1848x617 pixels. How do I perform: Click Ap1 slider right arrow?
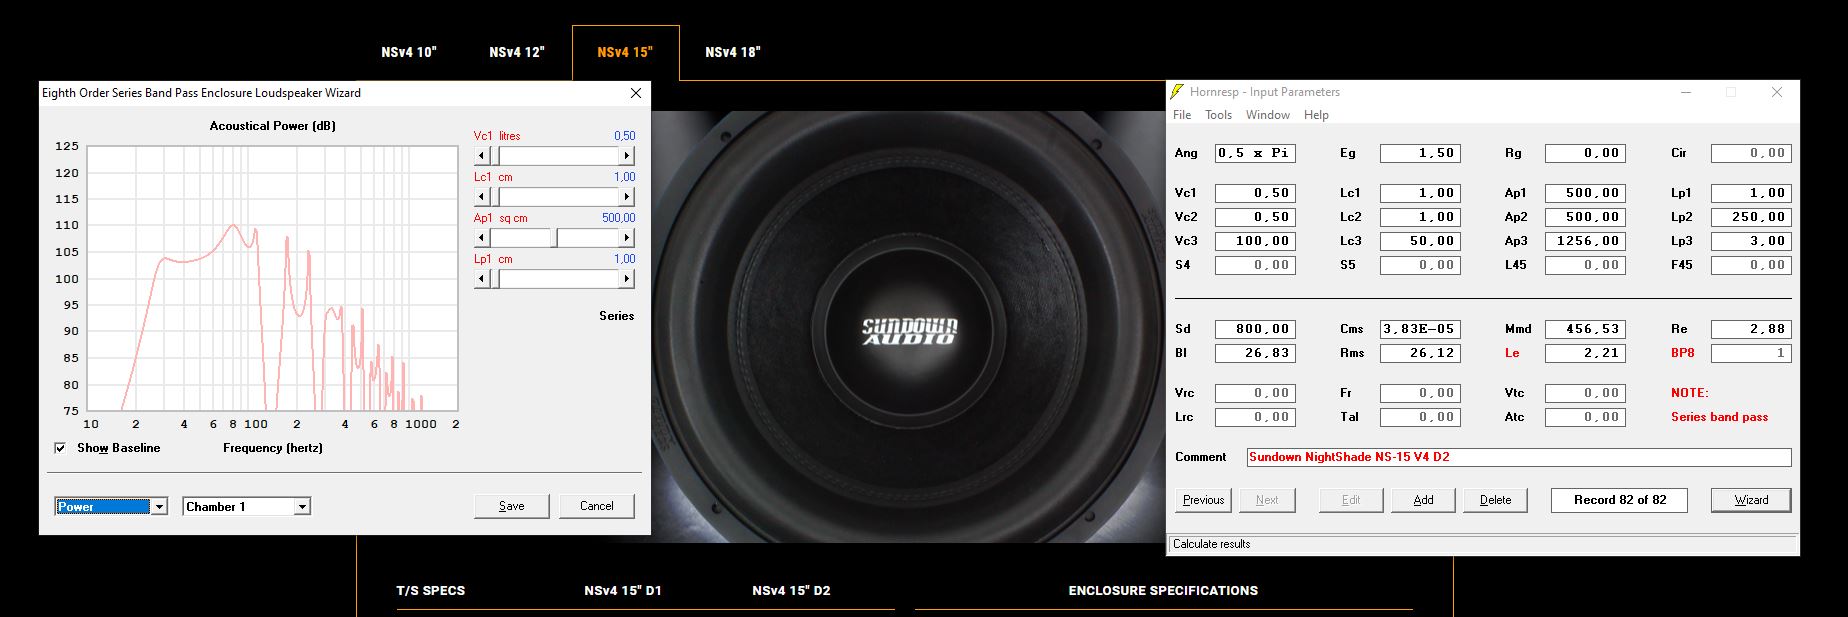point(627,238)
